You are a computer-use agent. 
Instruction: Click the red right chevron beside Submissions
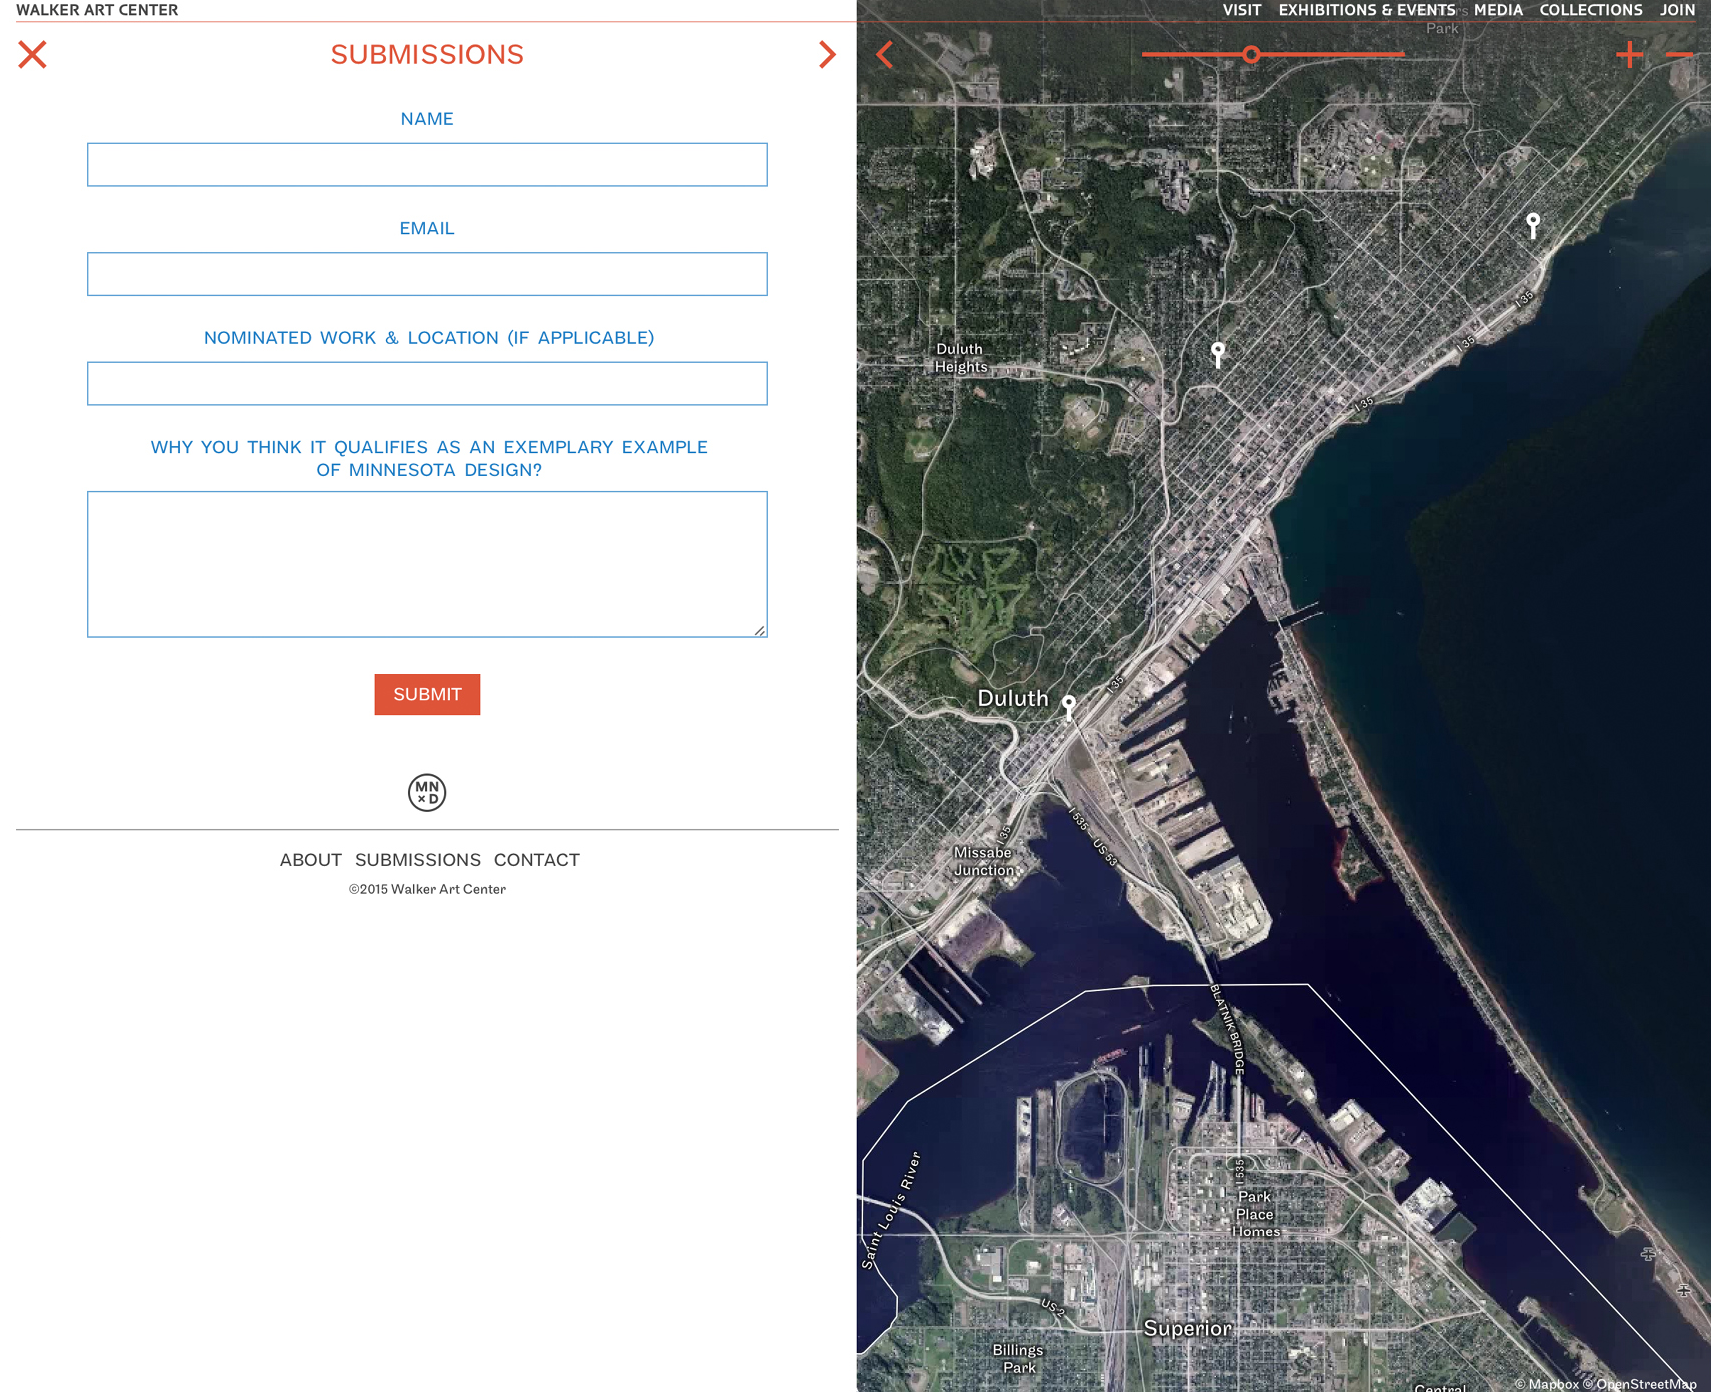coord(827,54)
